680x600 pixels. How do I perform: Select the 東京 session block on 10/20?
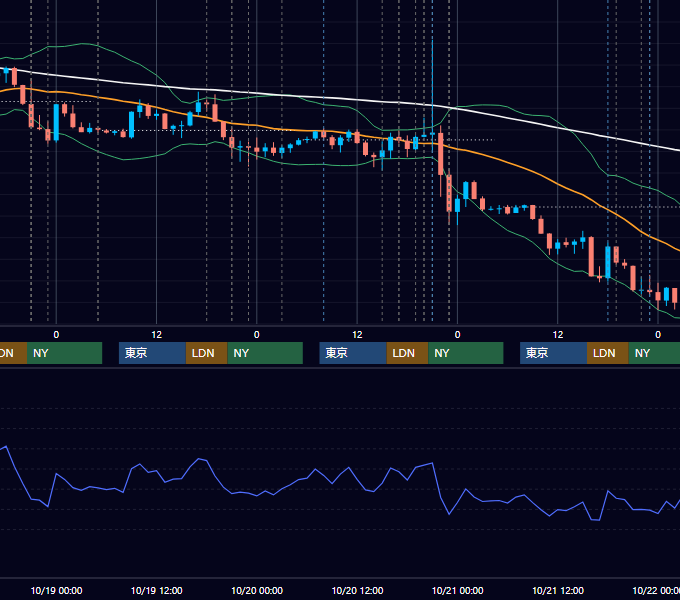[353, 353]
